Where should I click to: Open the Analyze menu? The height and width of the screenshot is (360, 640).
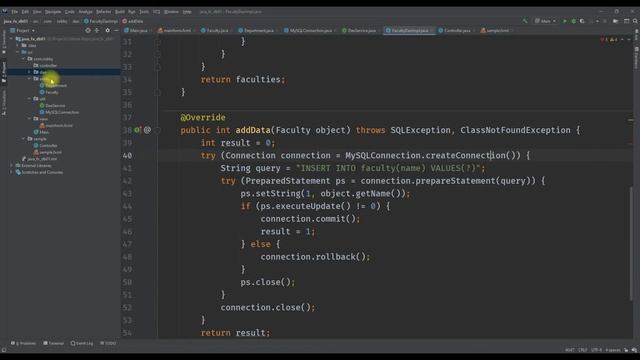tap(85, 11)
